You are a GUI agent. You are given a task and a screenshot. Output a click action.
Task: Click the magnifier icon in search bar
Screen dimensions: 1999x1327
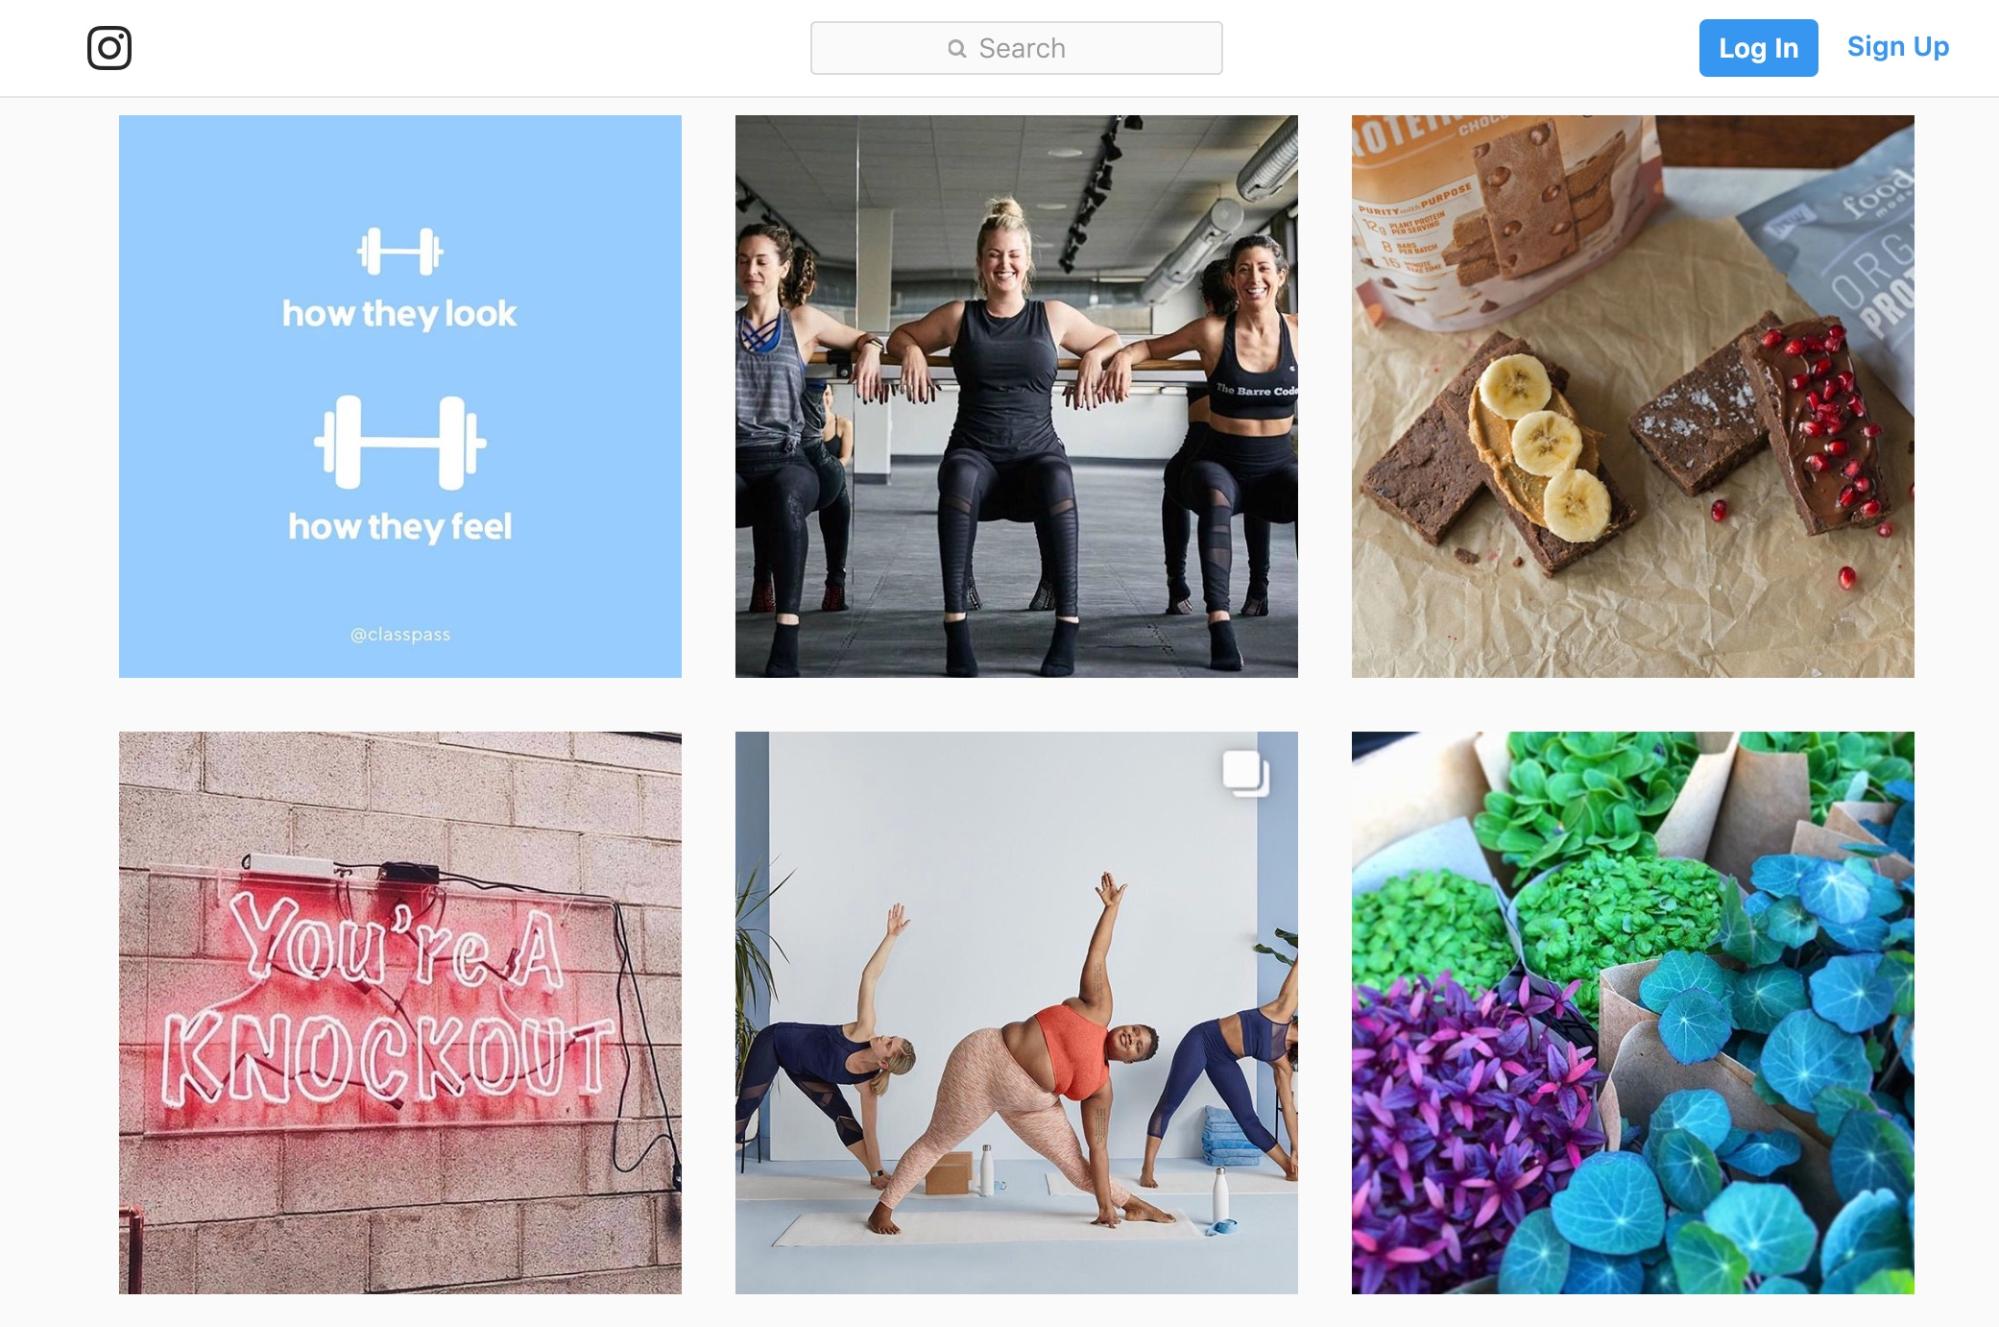pyautogui.click(x=957, y=48)
